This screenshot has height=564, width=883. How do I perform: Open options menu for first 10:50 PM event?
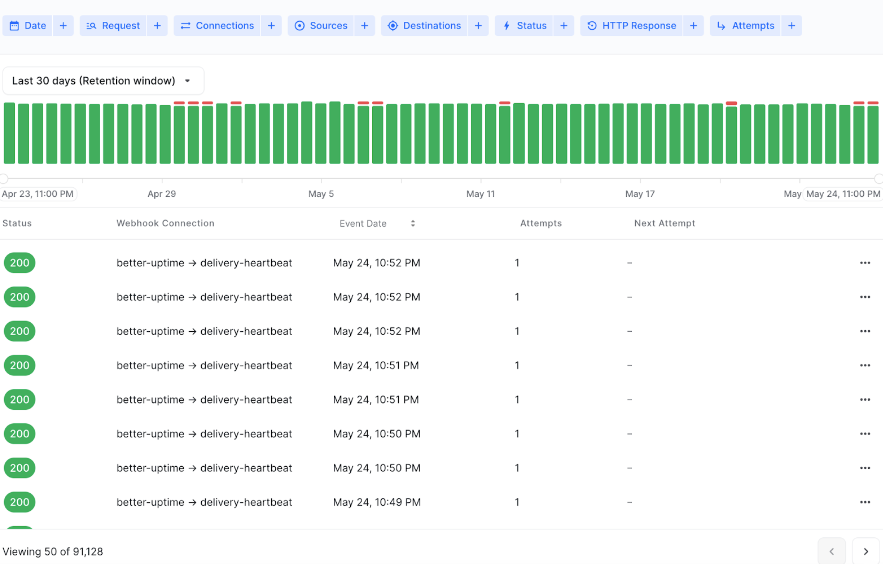click(x=865, y=434)
